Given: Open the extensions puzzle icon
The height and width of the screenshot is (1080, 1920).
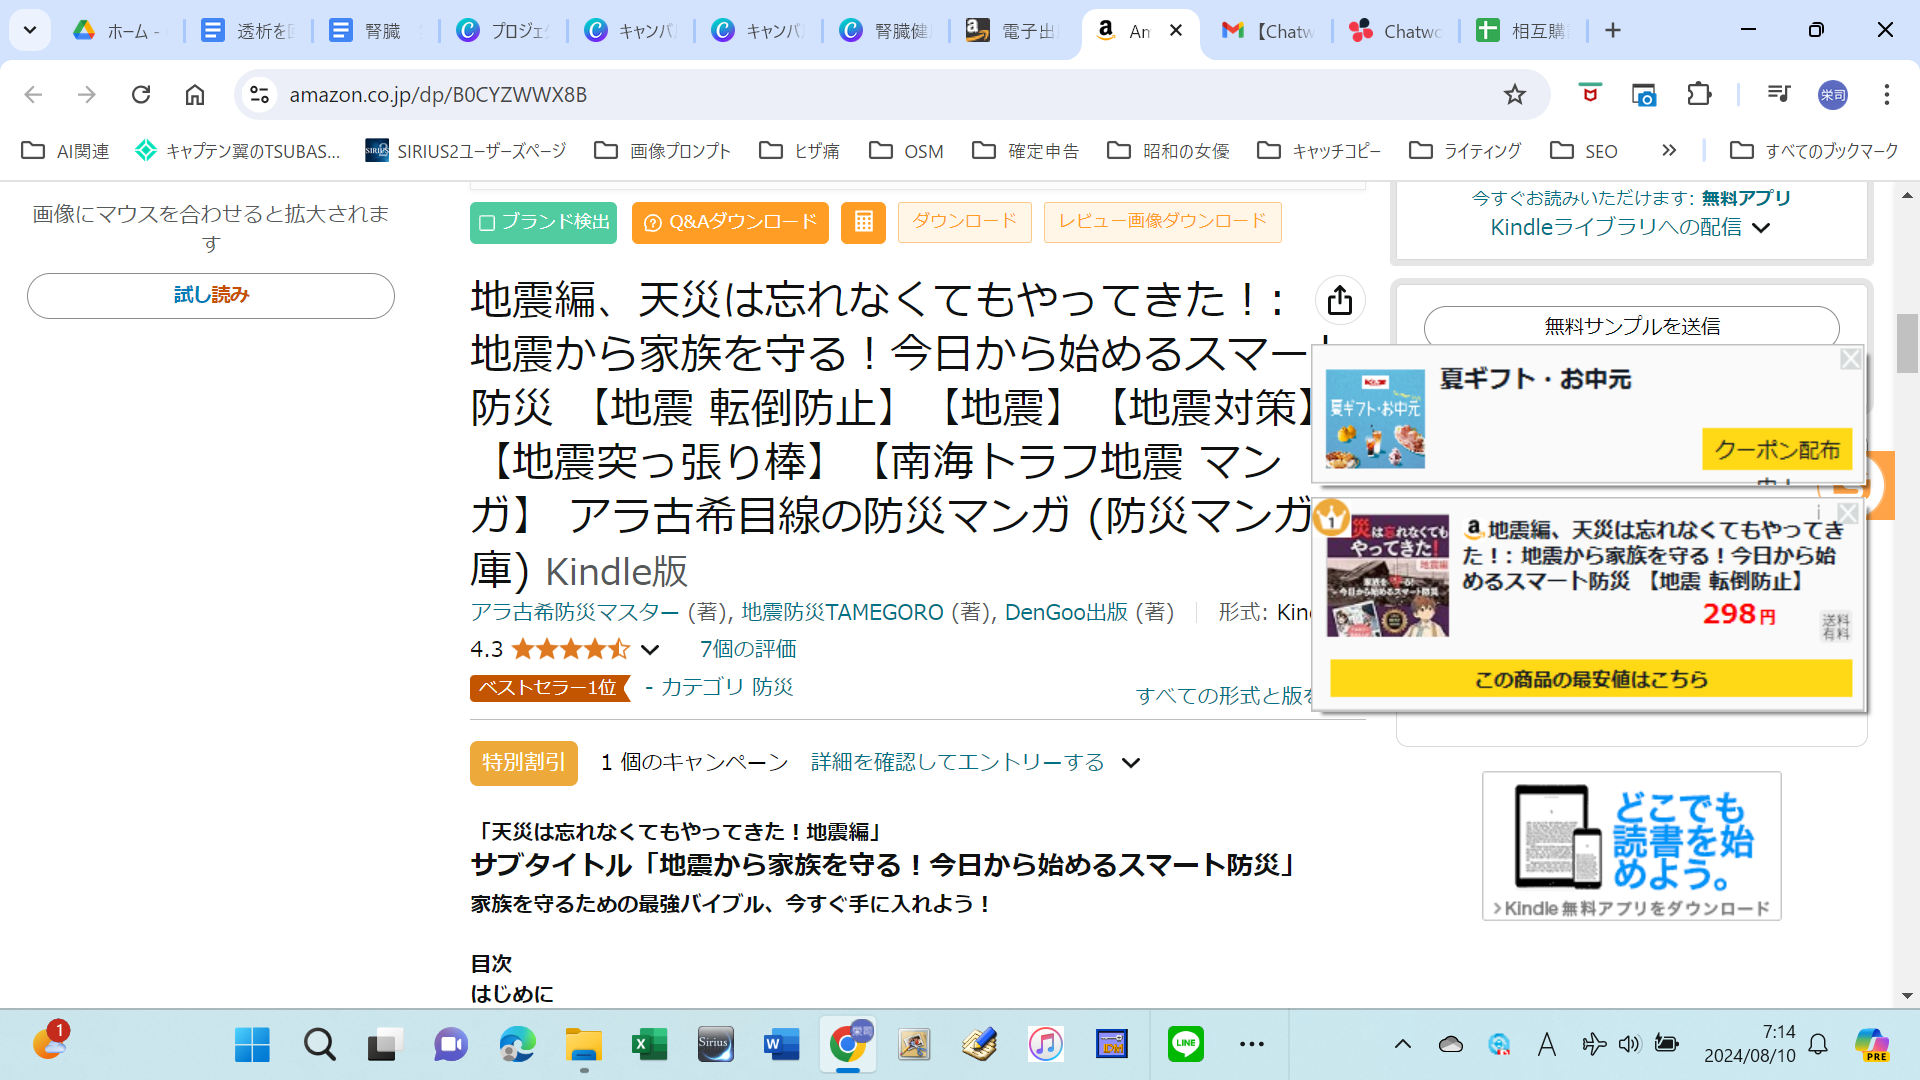Looking at the screenshot, I should coord(1699,94).
